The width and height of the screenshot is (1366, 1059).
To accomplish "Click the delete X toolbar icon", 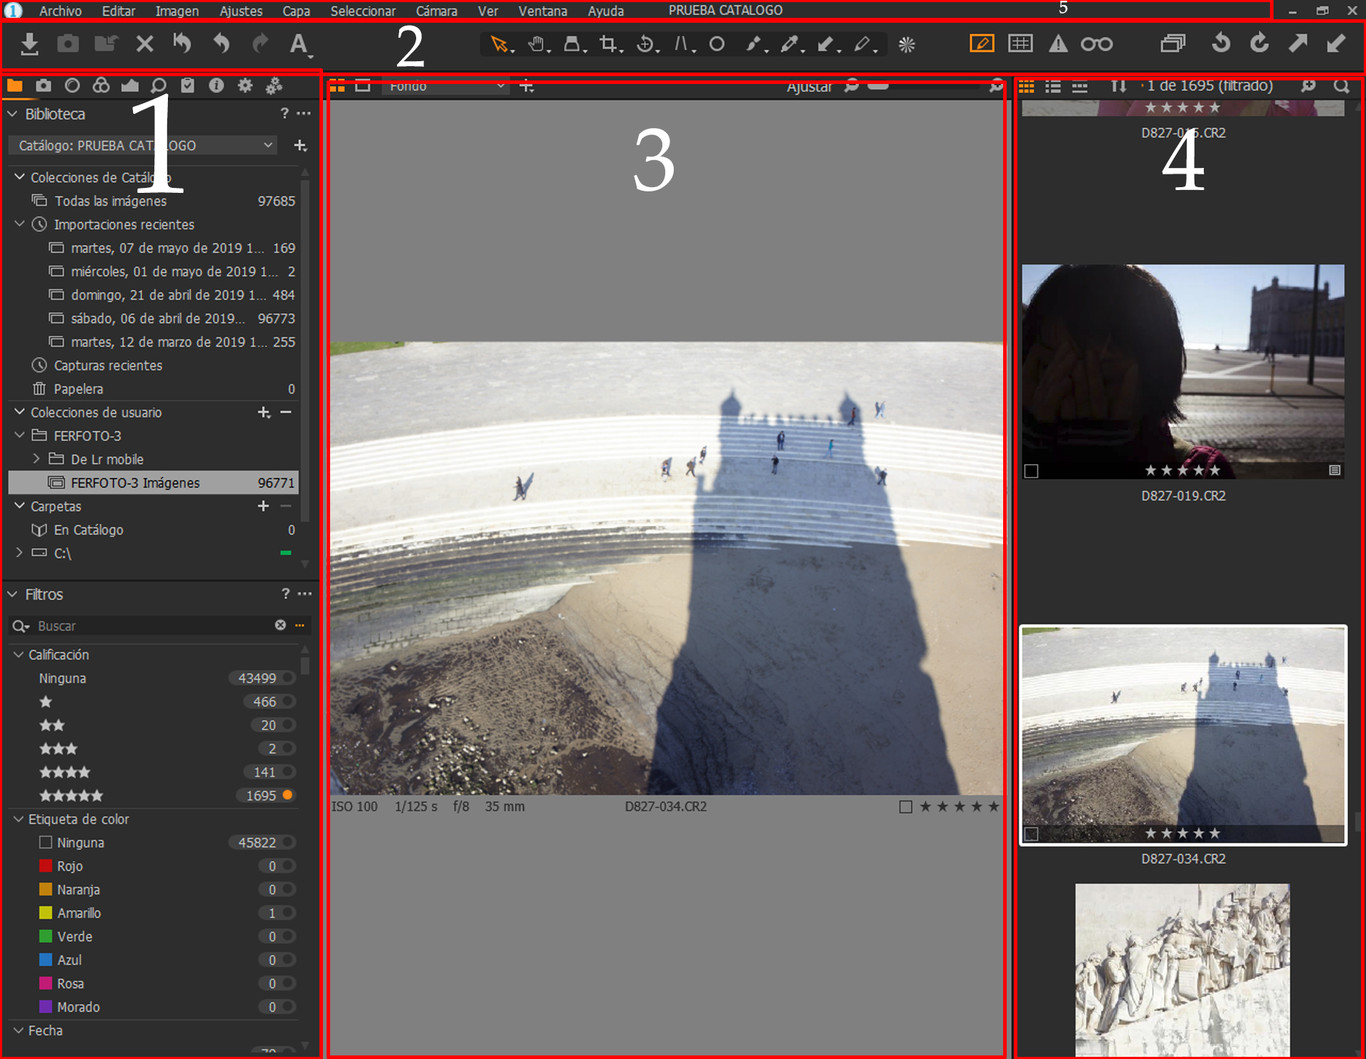I will pos(145,44).
